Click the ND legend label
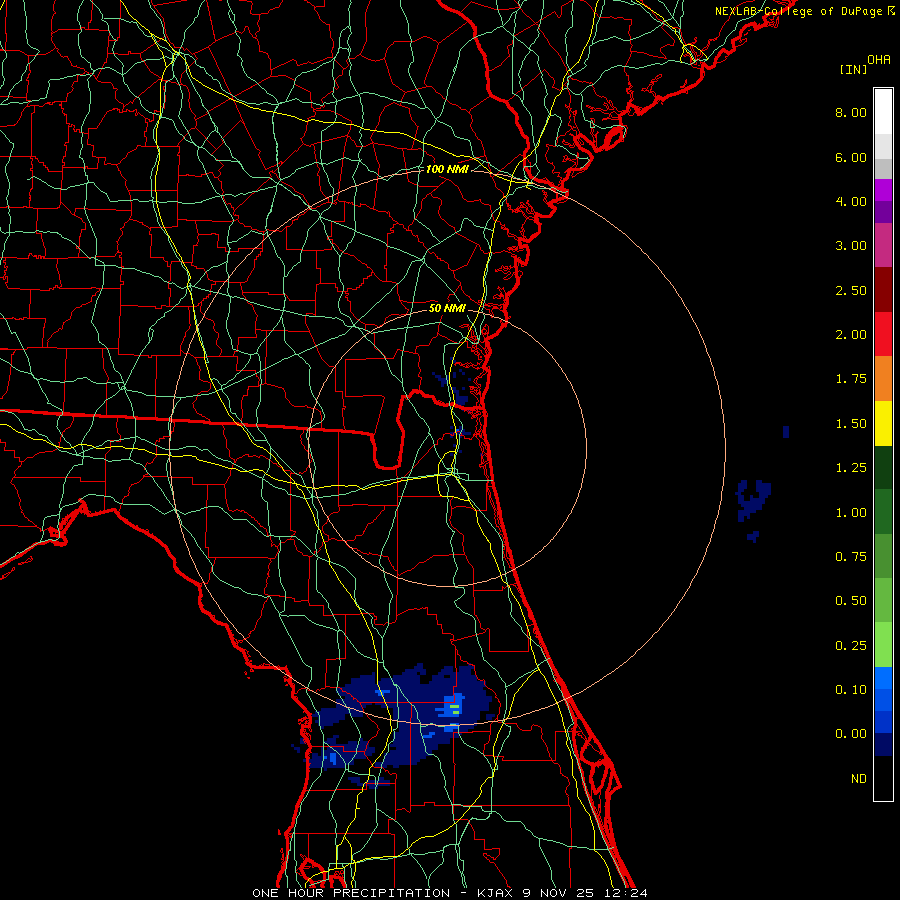 (859, 779)
